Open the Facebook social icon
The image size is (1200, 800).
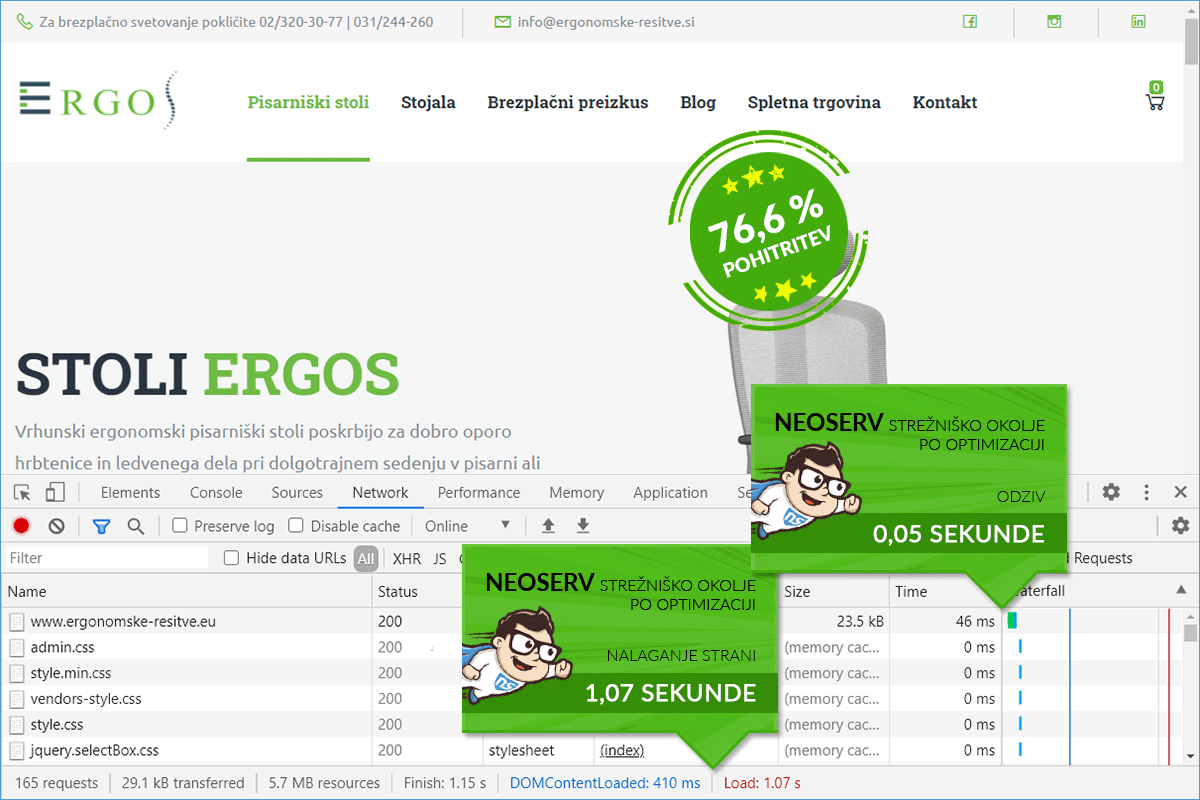point(970,21)
